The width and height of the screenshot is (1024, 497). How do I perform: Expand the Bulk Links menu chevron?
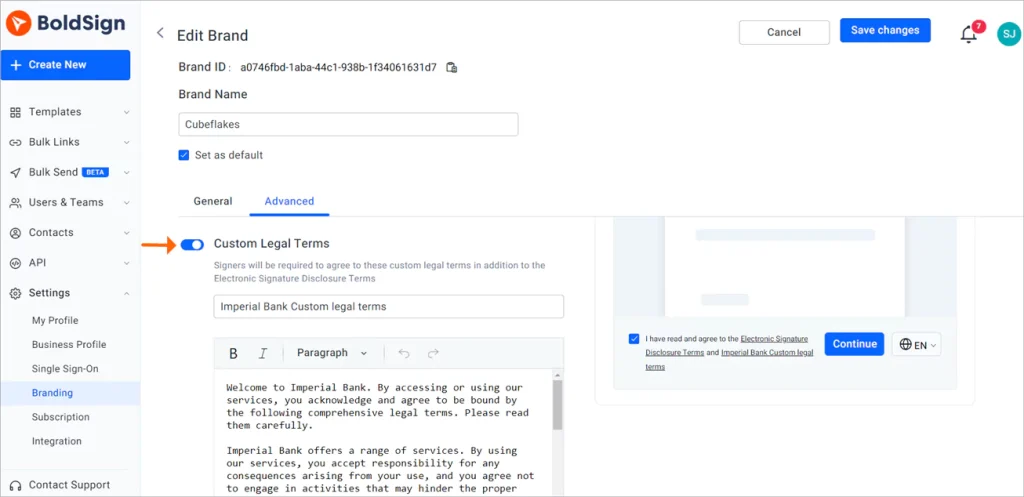tap(127, 142)
